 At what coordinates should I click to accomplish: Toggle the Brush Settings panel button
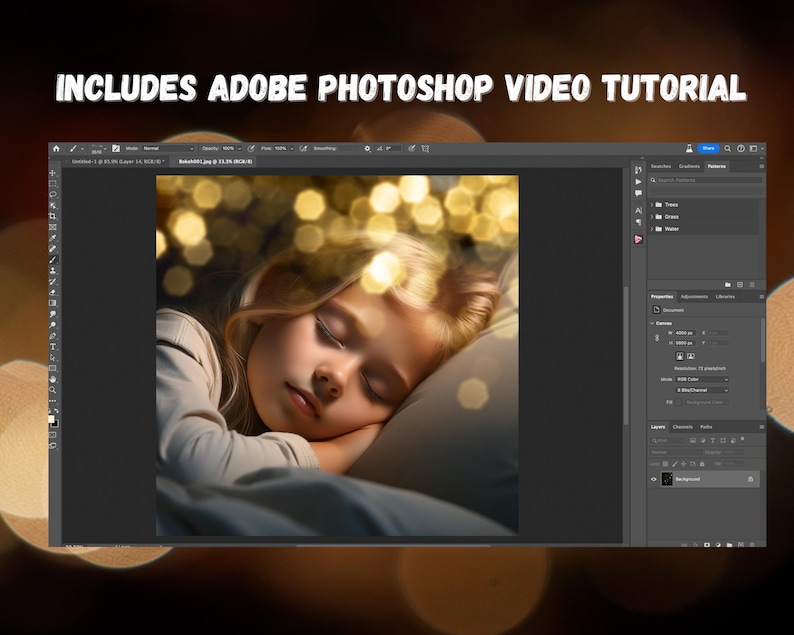click(116, 148)
